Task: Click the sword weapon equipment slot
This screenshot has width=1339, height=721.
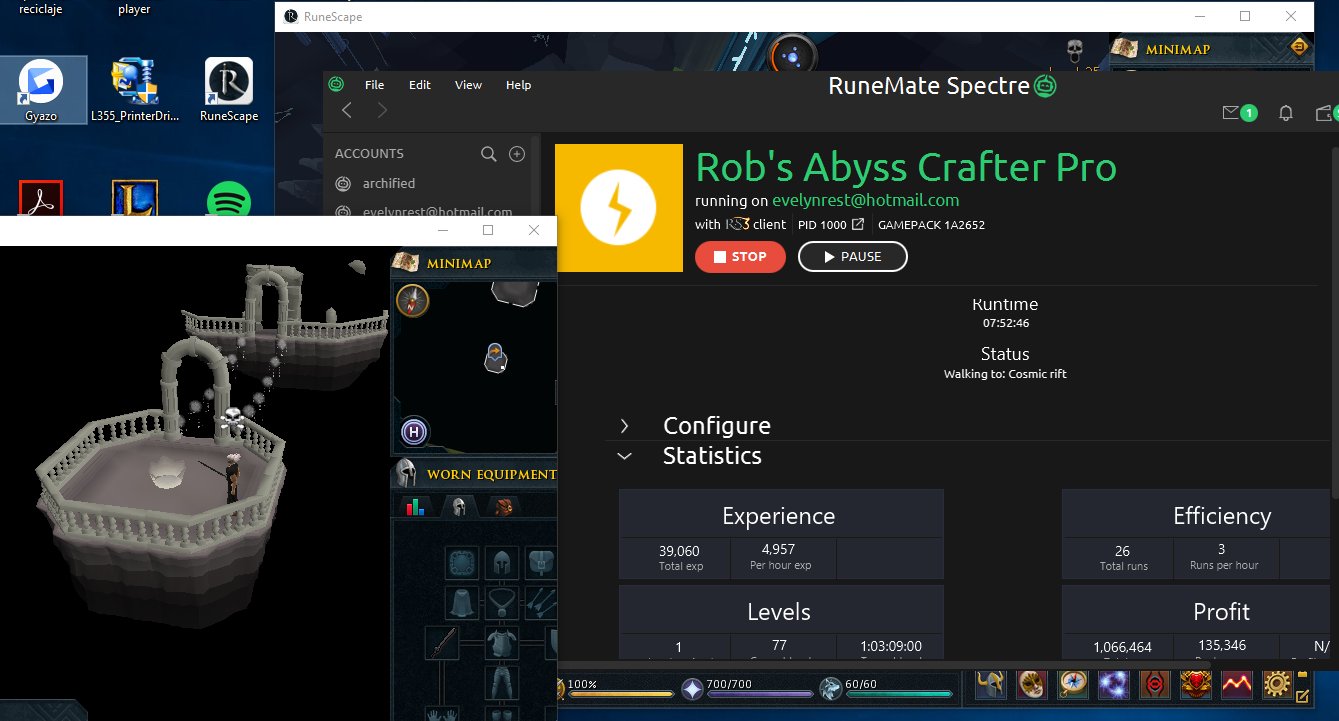Action: (442, 643)
